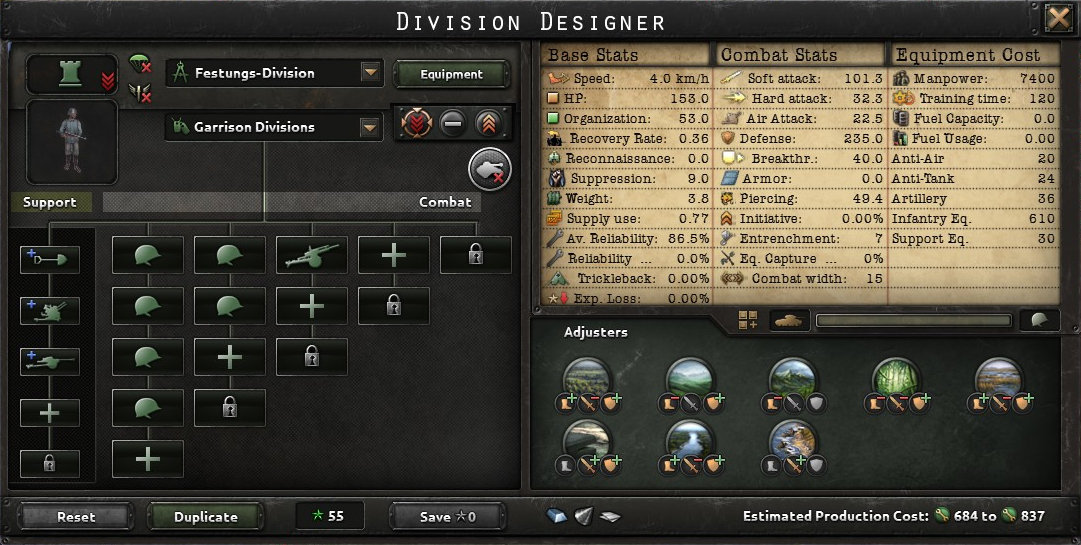This screenshot has height=545, width=1081.
Task: Select the medium priority minus icon
Action: 452,124
